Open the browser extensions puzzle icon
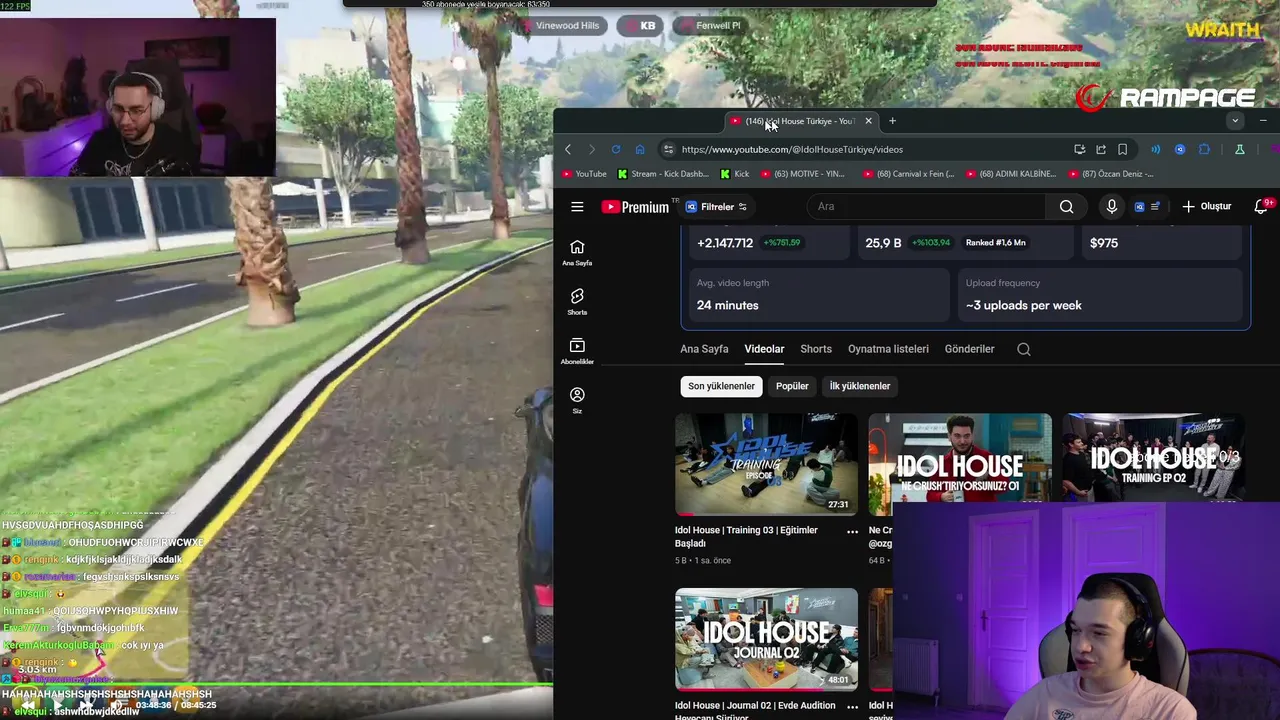1280x720 pixels. click(x=1204, y=149)
